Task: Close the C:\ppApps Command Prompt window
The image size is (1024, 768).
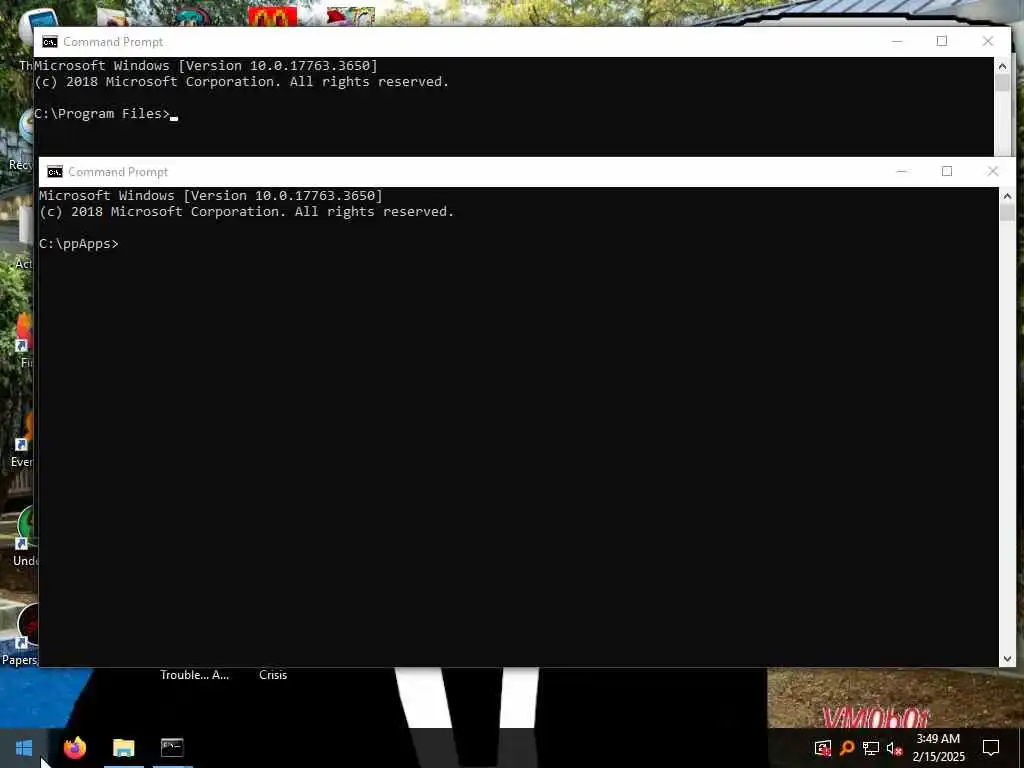Action: [x=993, y=171]
